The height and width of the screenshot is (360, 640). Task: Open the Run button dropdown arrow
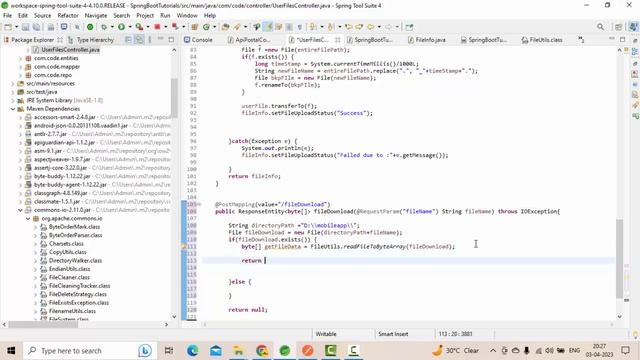130,27
